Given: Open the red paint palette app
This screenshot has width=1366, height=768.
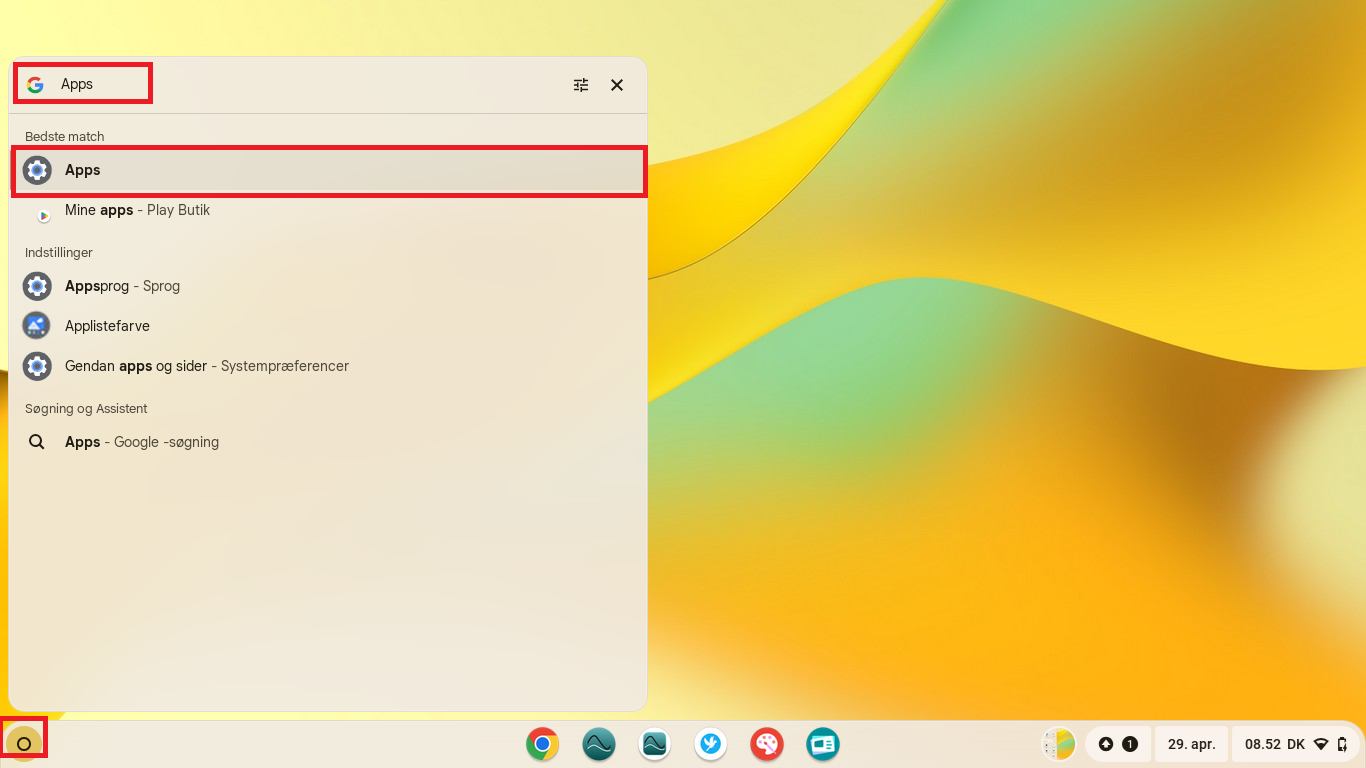Looking at the screenshot, I should [766, 744].
